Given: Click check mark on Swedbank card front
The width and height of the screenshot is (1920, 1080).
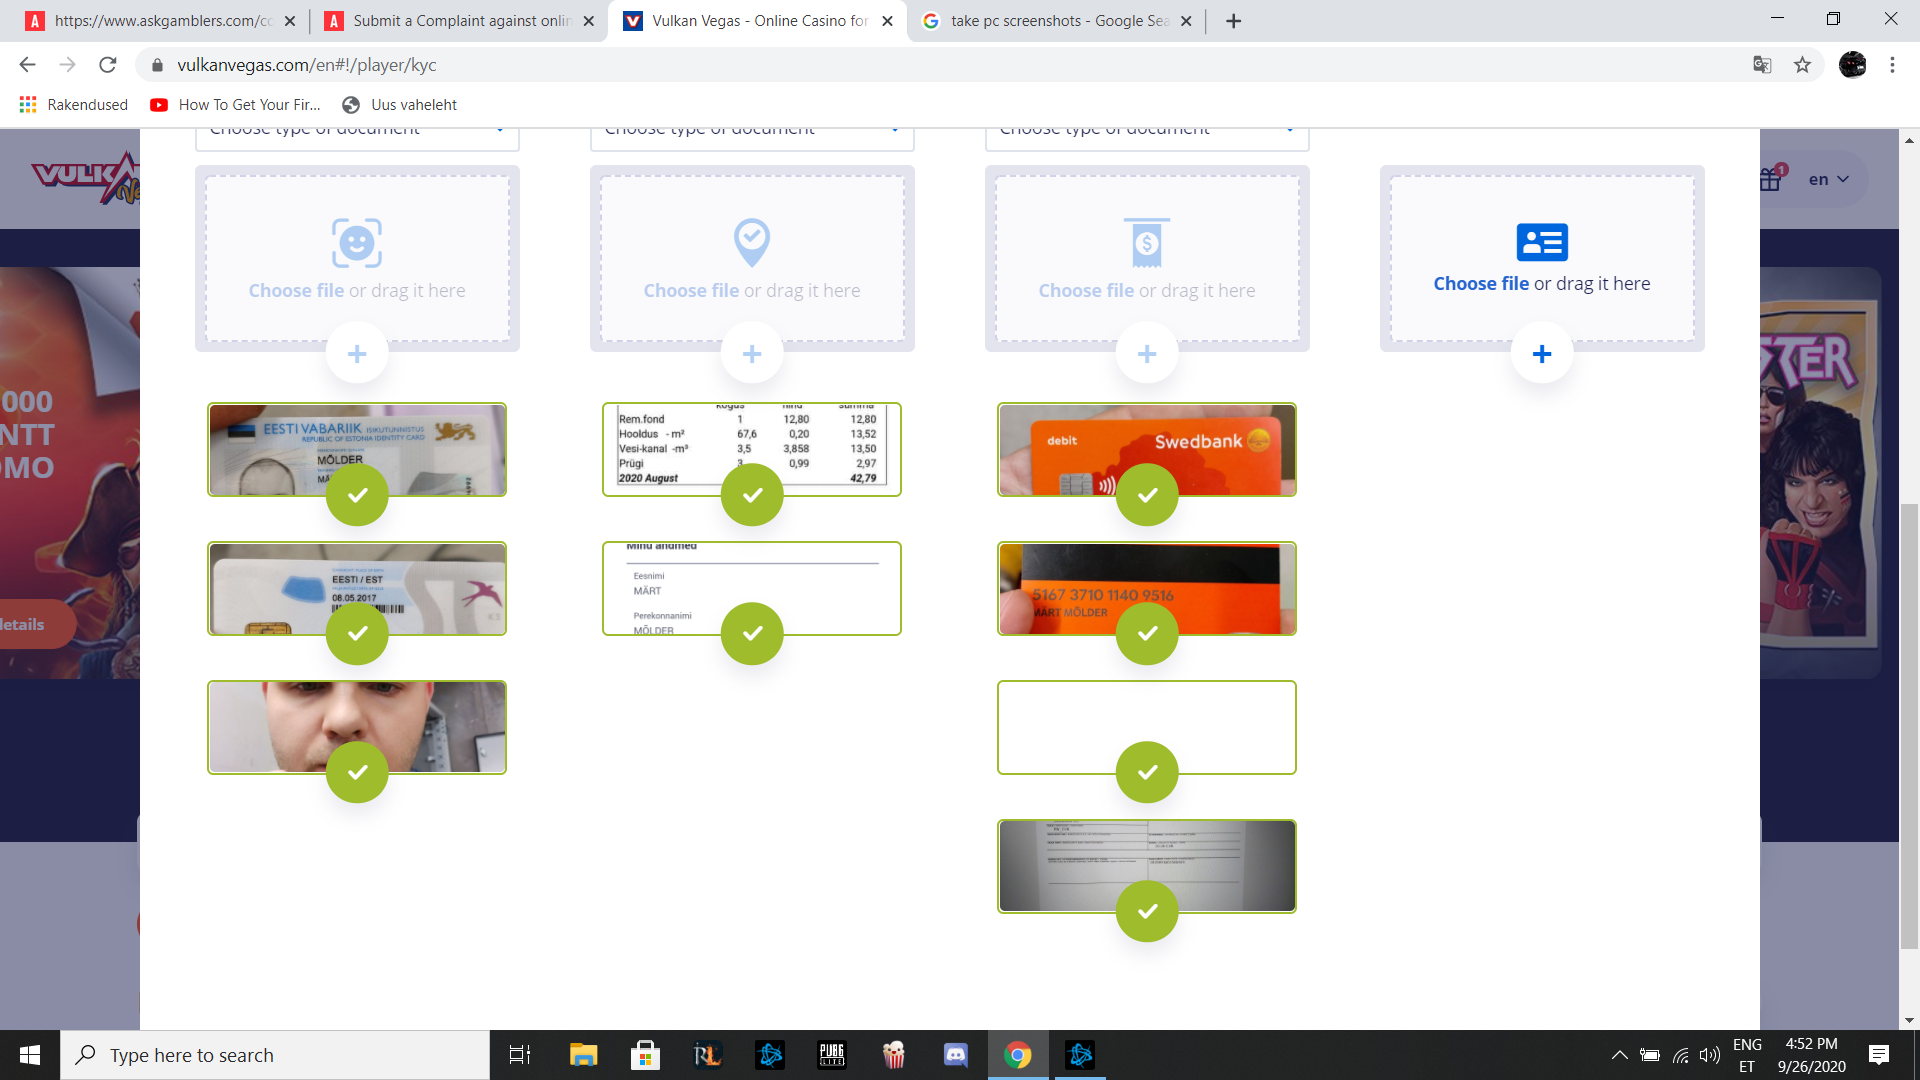Looking at the screenshot, I should point(1147,495).
